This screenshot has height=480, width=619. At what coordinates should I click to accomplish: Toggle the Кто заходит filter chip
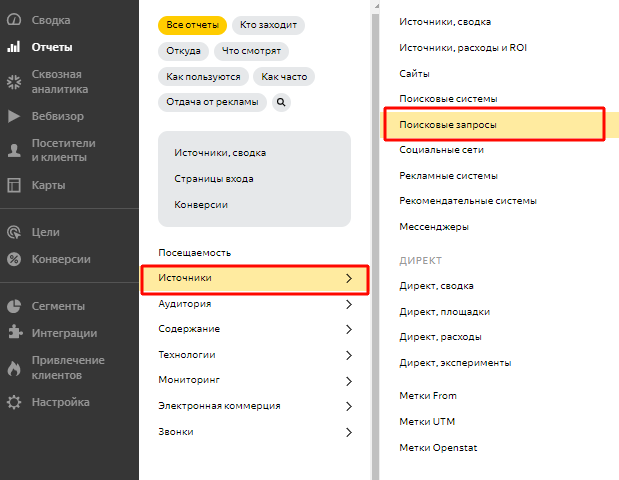270,25
